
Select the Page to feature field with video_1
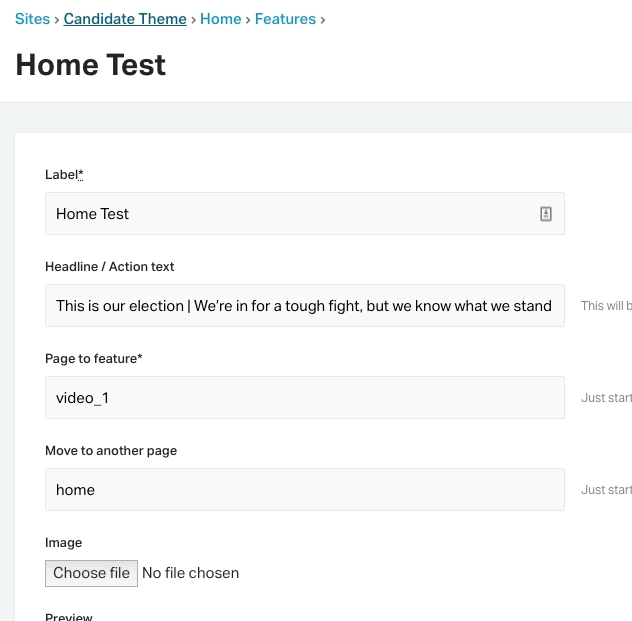tap(304, 398)
